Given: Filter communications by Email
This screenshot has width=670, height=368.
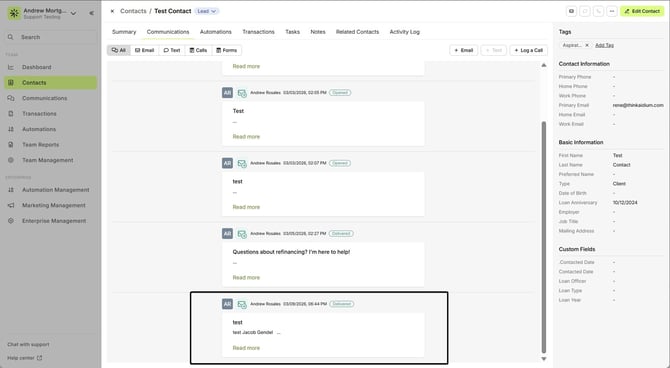Looking at the screenshot, I should tap(144, 50).
